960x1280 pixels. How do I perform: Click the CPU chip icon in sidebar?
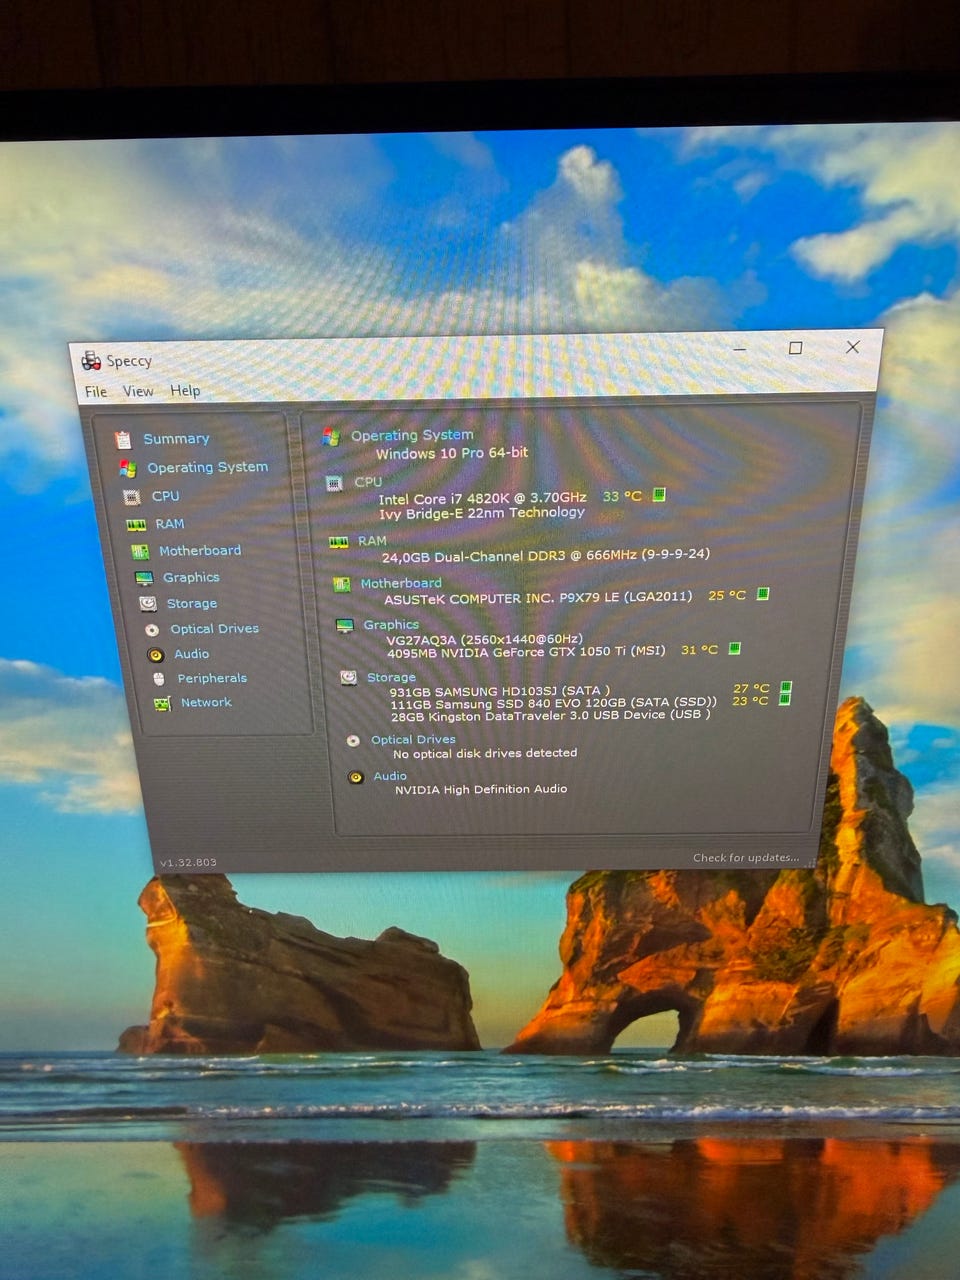[x=132, y=497]
